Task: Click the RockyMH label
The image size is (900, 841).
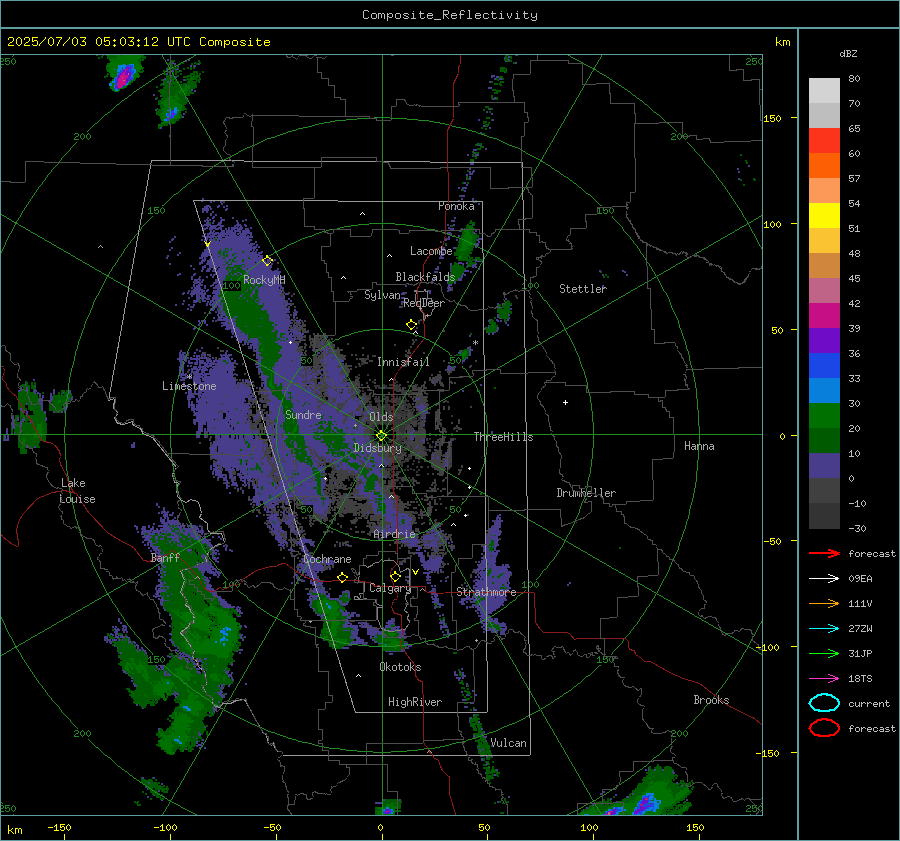Action: (x=264, y=280)
